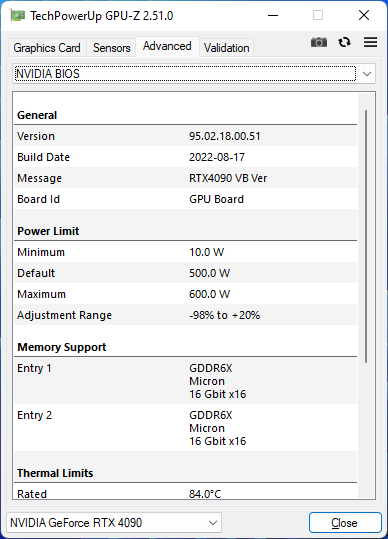Image resolution: width=388 pixels, height=539 pixels.
Task: Click the Build Date value 2022-08-17
Action: coord(217,157)
